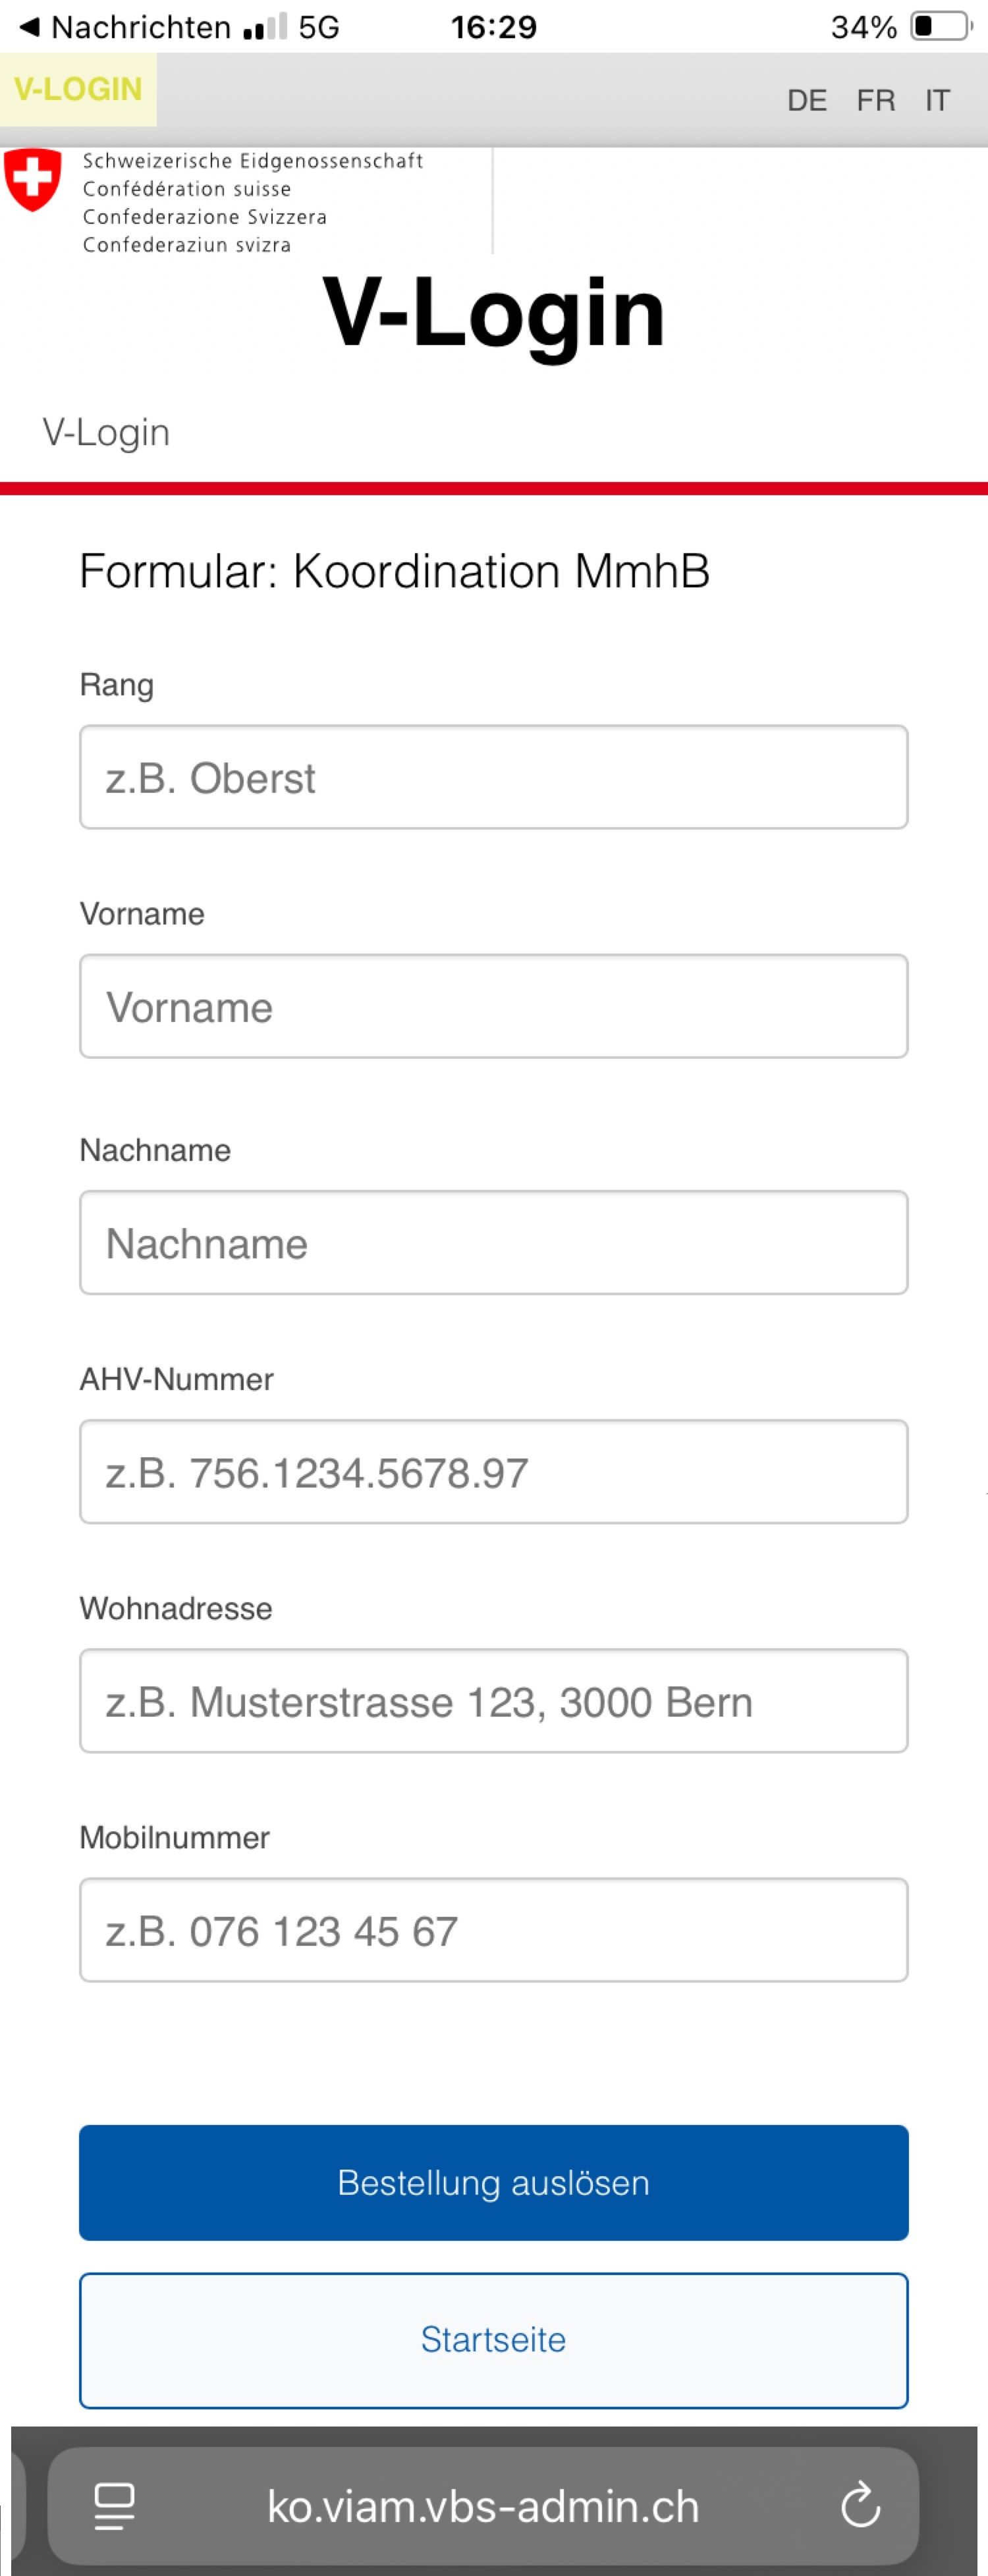Click the Wohnadresse input field
The width and height of the screenshot is (988, 2576).
[x=494, y=1701]
